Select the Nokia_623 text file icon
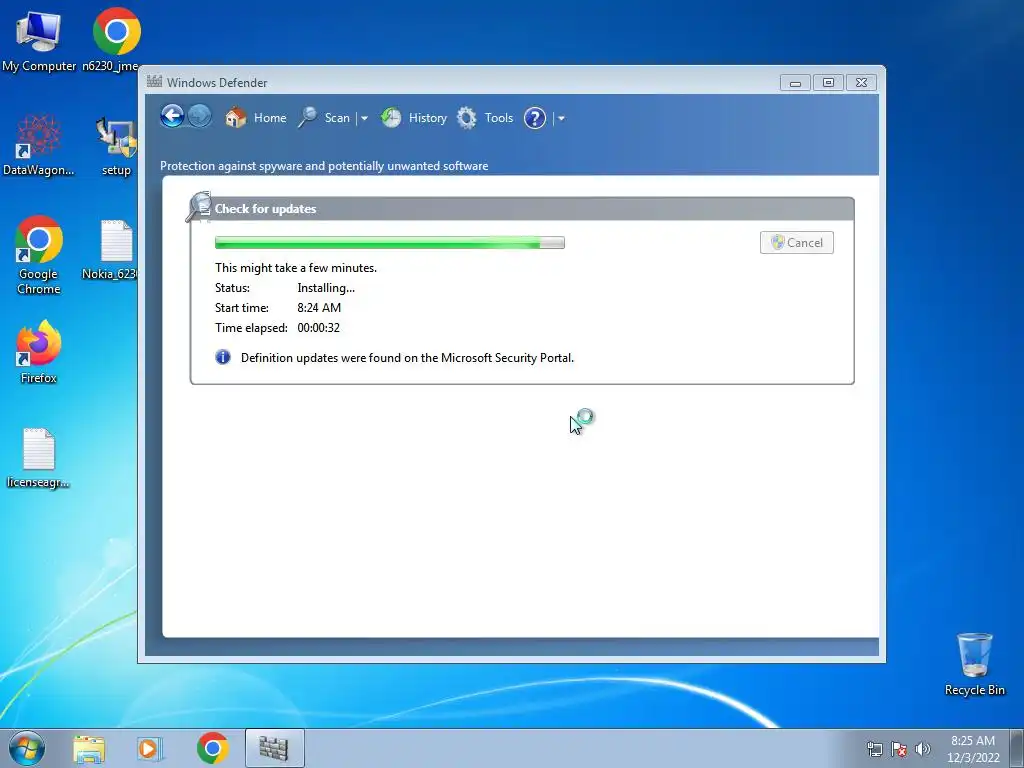1024x768 pixels. pyautogui.click(x=112, y=250)
